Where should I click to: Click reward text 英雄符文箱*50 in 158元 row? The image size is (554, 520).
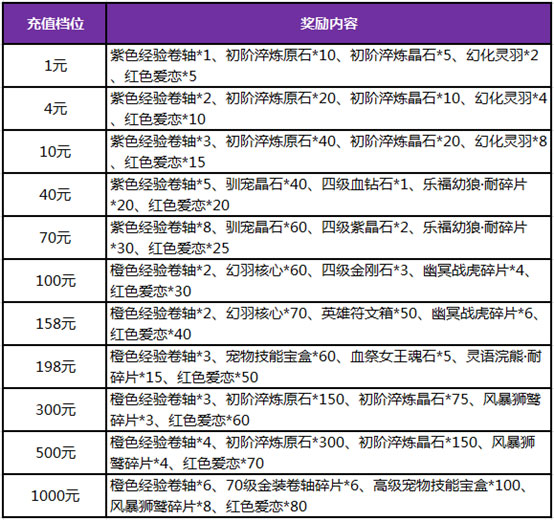pyautogui.click(x=369, y=313)
